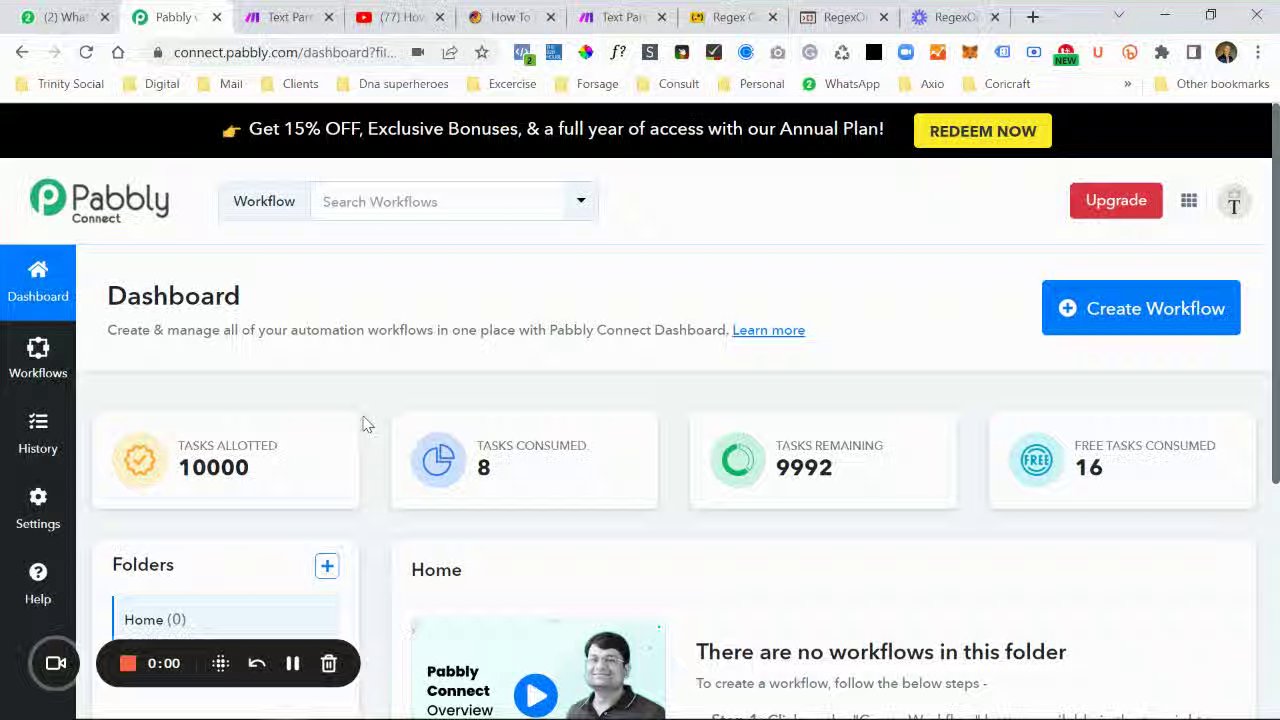Click the REDEEM NOW button
Image resolution: width=1280 pixels, height=720 pixels.
point(983,131)
